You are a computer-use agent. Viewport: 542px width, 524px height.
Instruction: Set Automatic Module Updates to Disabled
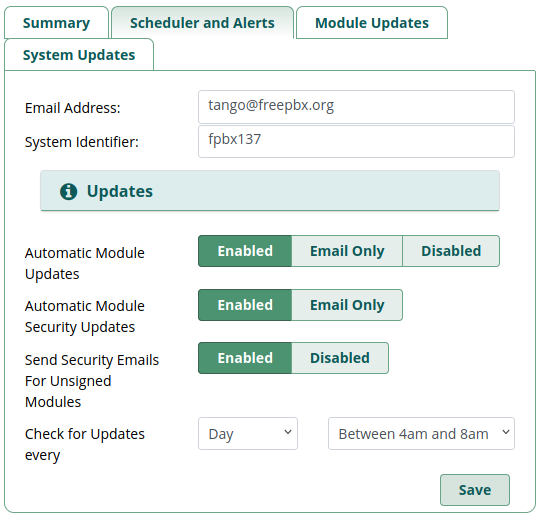451,251
